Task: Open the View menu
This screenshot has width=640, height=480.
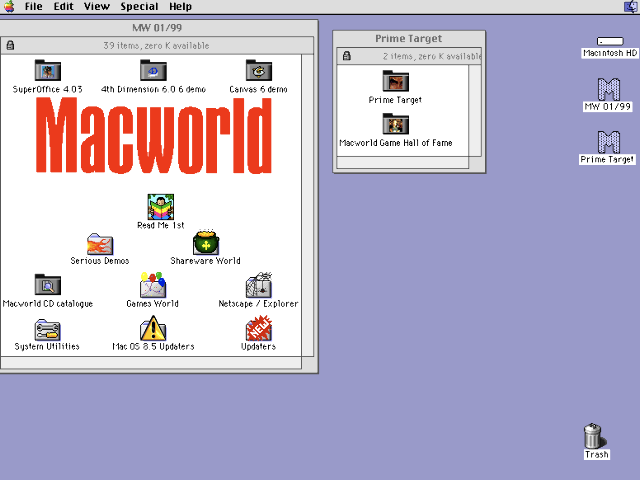Action: [97, 7]
